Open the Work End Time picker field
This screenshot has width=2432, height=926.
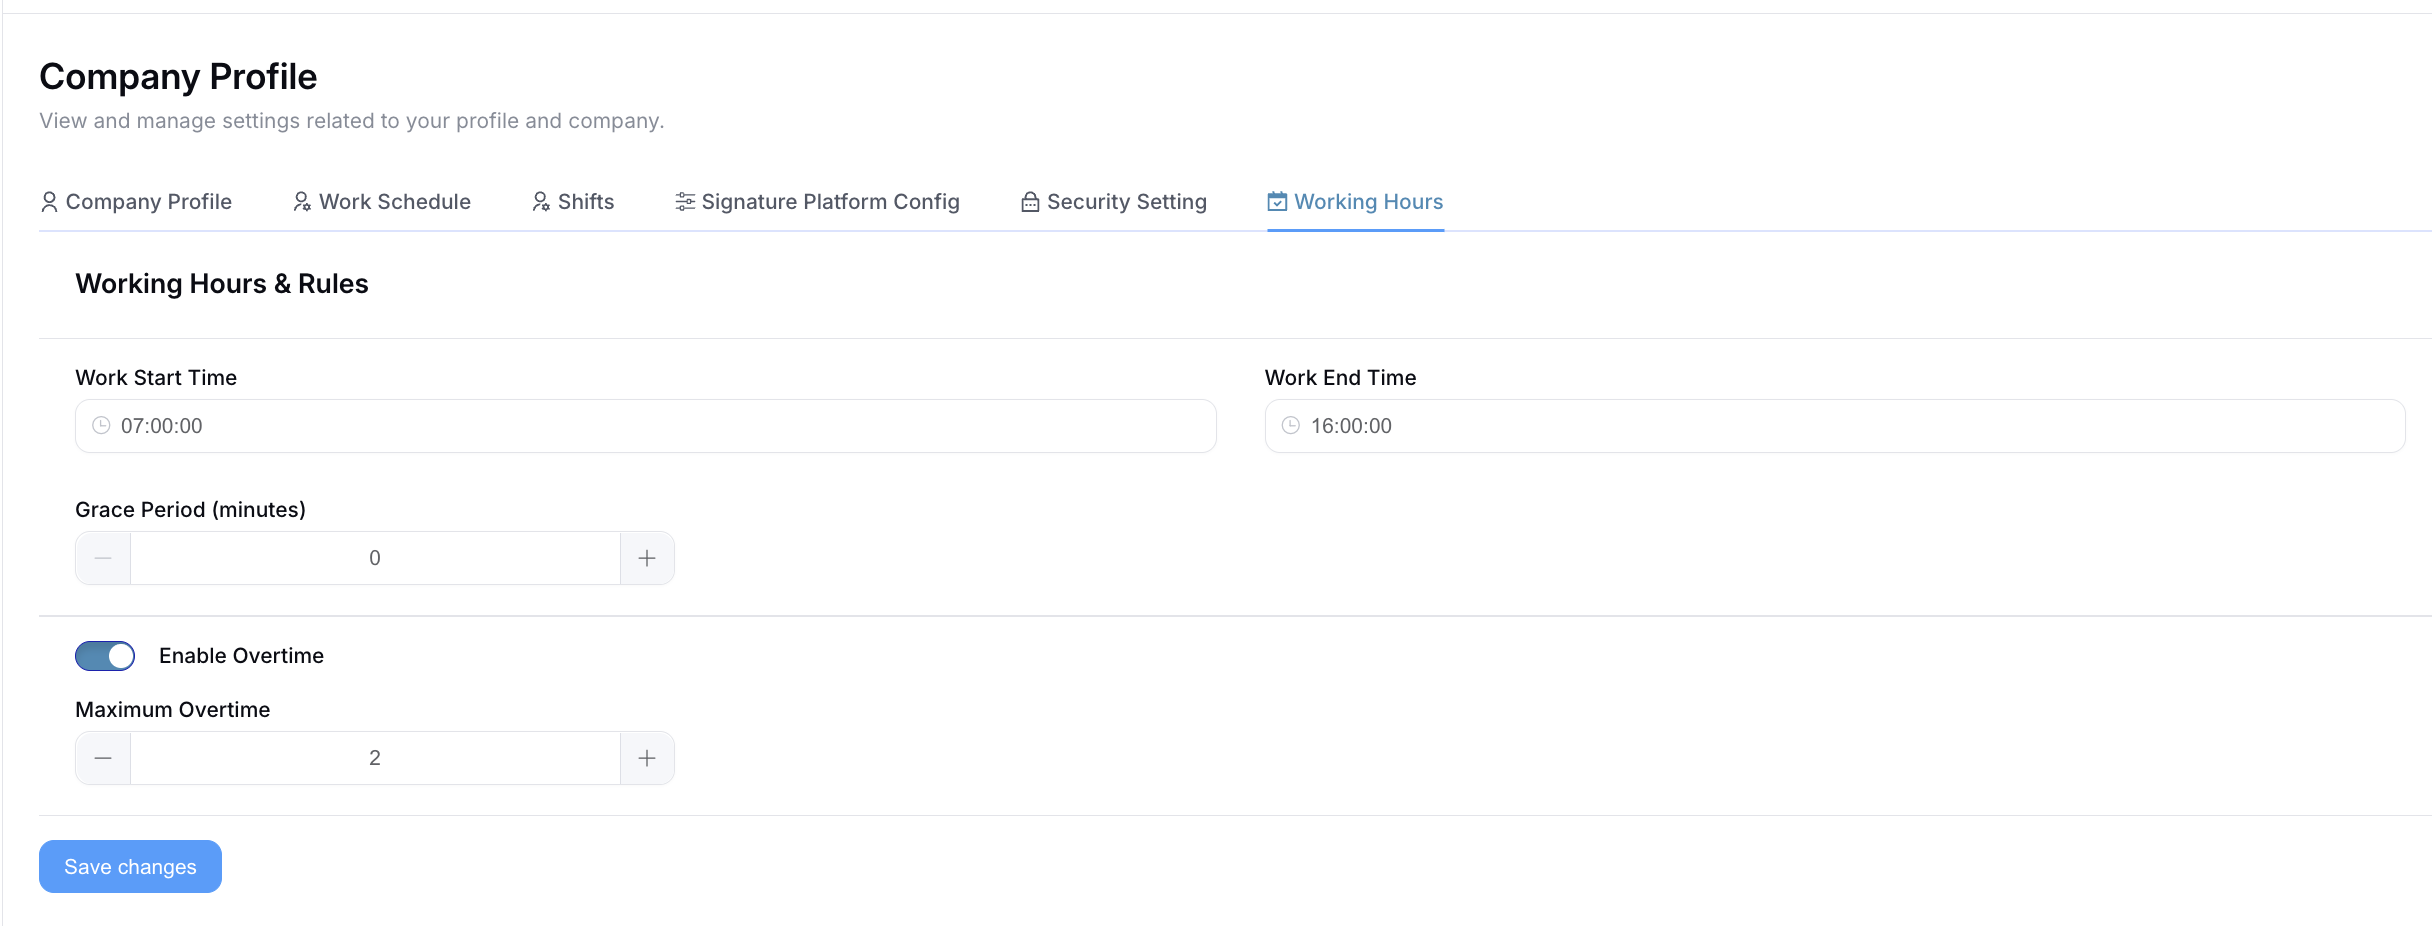coord(1834,426)
